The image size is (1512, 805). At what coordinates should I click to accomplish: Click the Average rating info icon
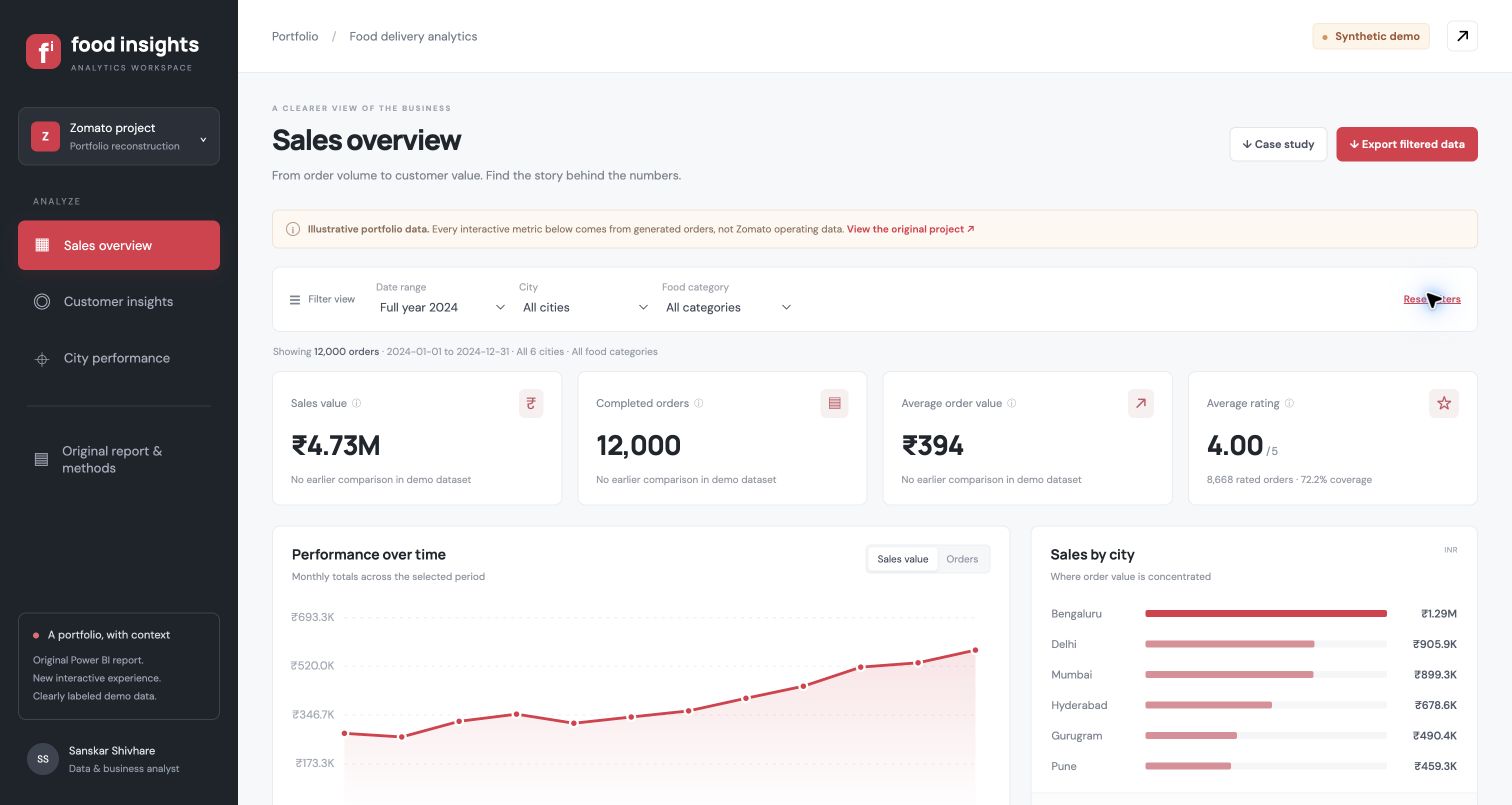point(1289,403)
